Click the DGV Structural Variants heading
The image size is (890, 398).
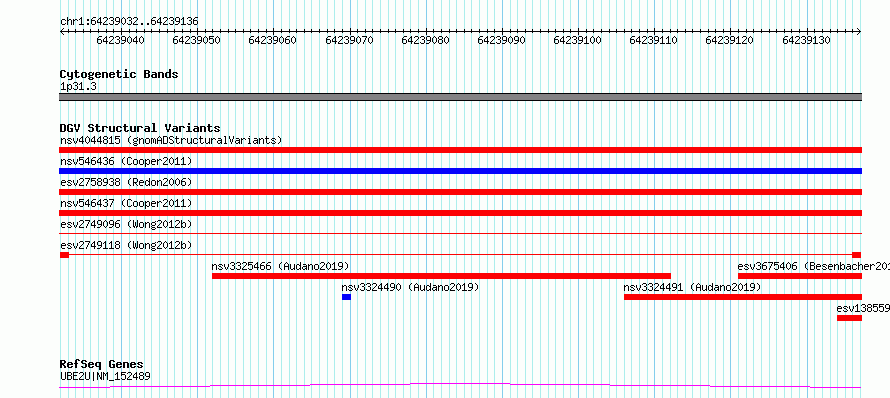pyautogui.click(x=140, y=128)
